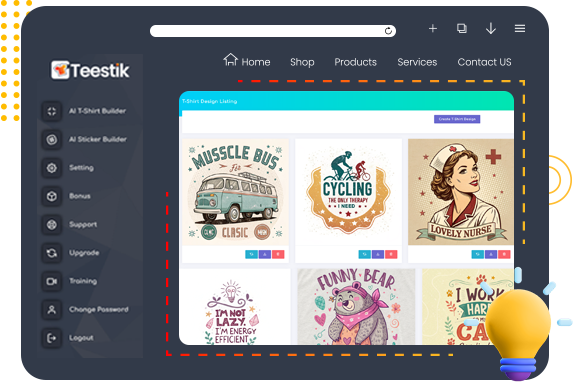The width and height of the screenshot is (573, 382).
Task: Click the browser address bar field
Action: click(273, 31)
